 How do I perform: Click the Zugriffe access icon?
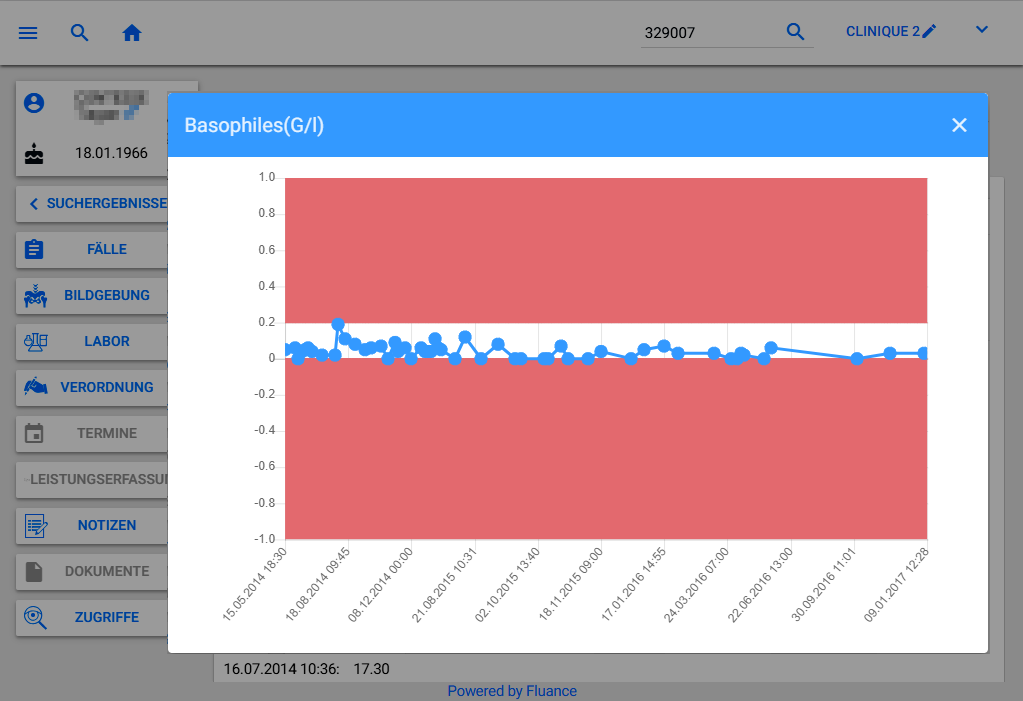35,617
